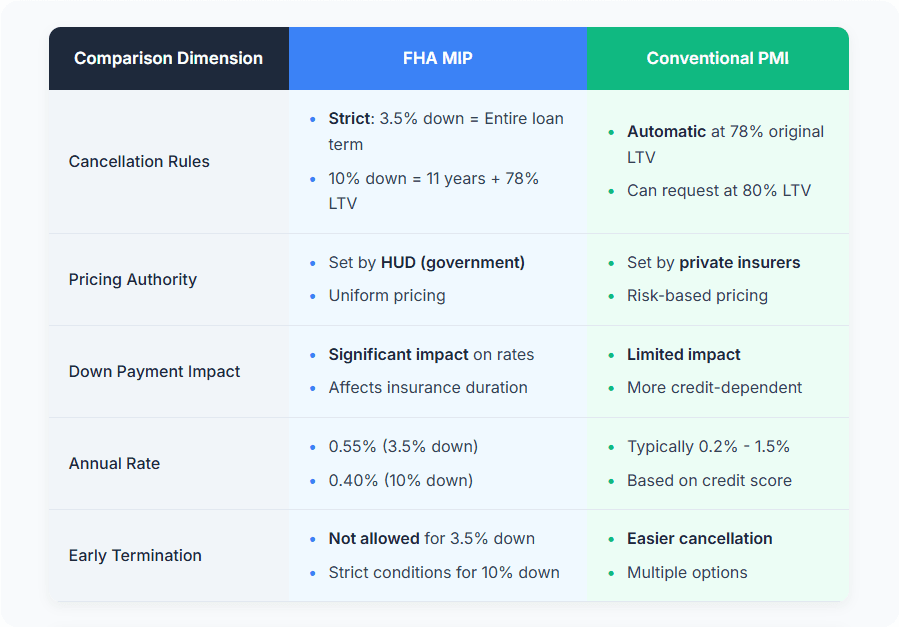Click the Annual Rate row label
Screen dimensions: 899x627
pyautogui.click(x=114, y=463)
